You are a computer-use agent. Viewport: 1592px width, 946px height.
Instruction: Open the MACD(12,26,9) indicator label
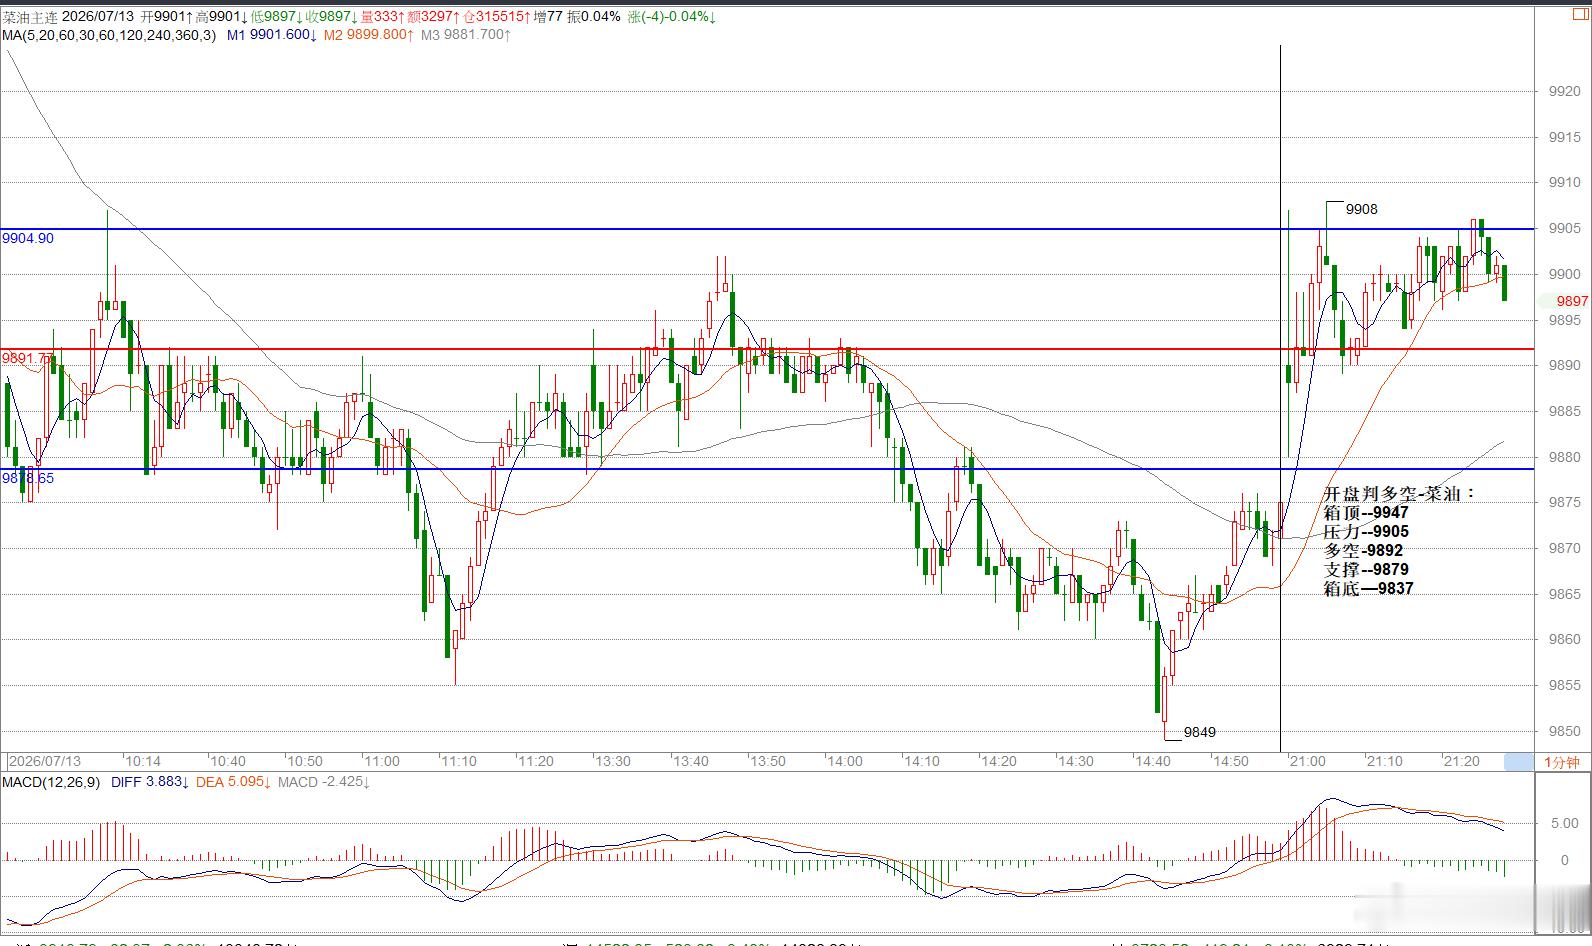(x=51, y=782)
